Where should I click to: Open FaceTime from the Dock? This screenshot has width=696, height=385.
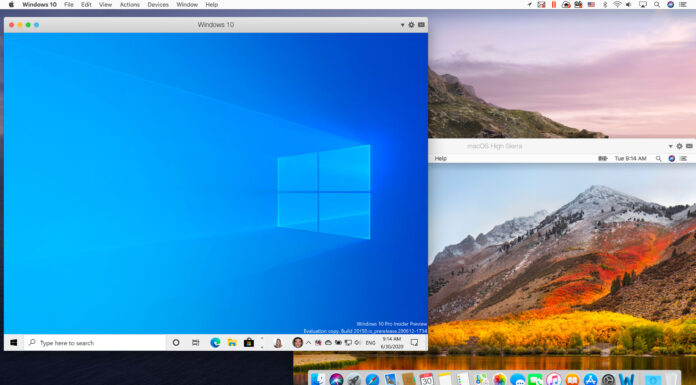(x=535, y=380)
